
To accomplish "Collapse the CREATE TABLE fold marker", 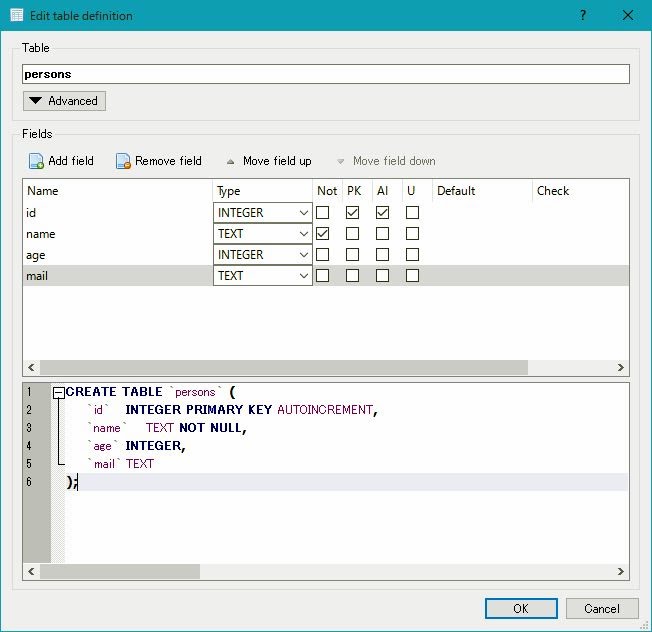I will (59, 393).
